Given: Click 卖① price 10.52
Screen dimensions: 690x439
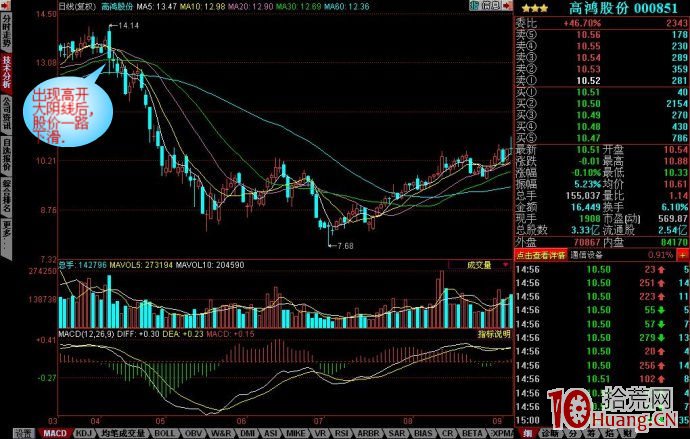Looking at the screenshot, I should pos(588,80).
